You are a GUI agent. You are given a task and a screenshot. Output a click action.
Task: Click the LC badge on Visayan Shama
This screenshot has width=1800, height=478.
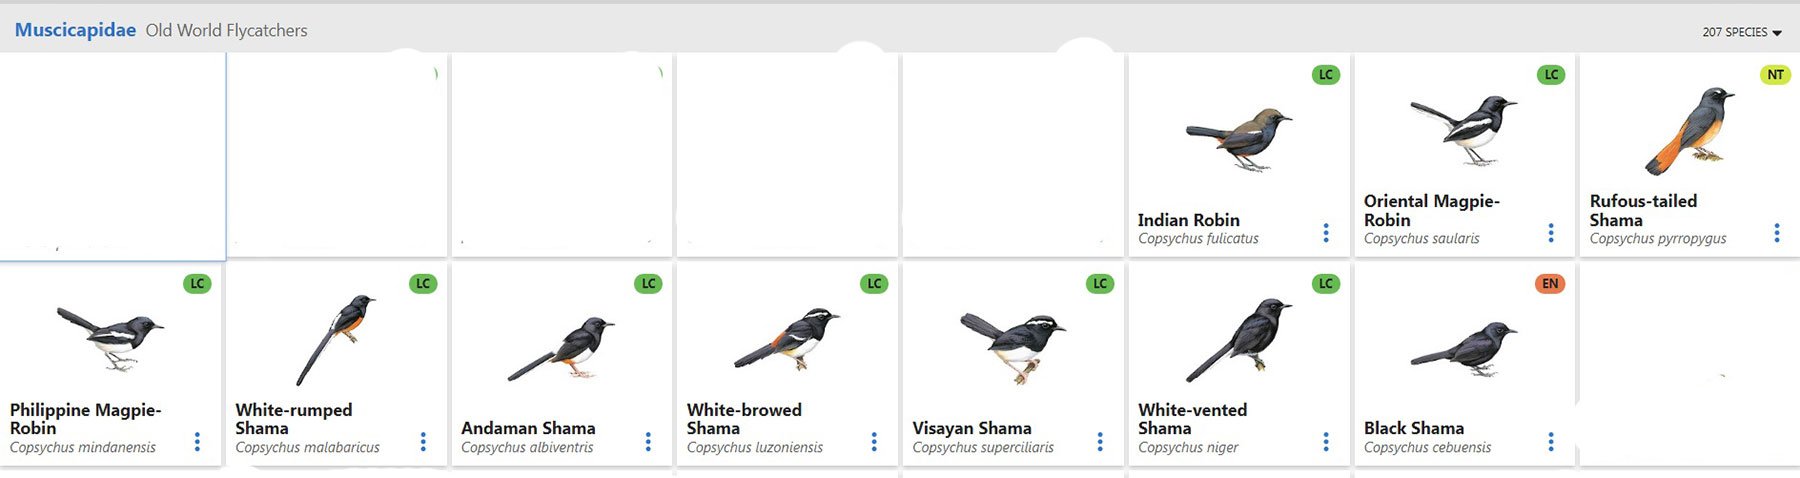[x=1100, y=284]
